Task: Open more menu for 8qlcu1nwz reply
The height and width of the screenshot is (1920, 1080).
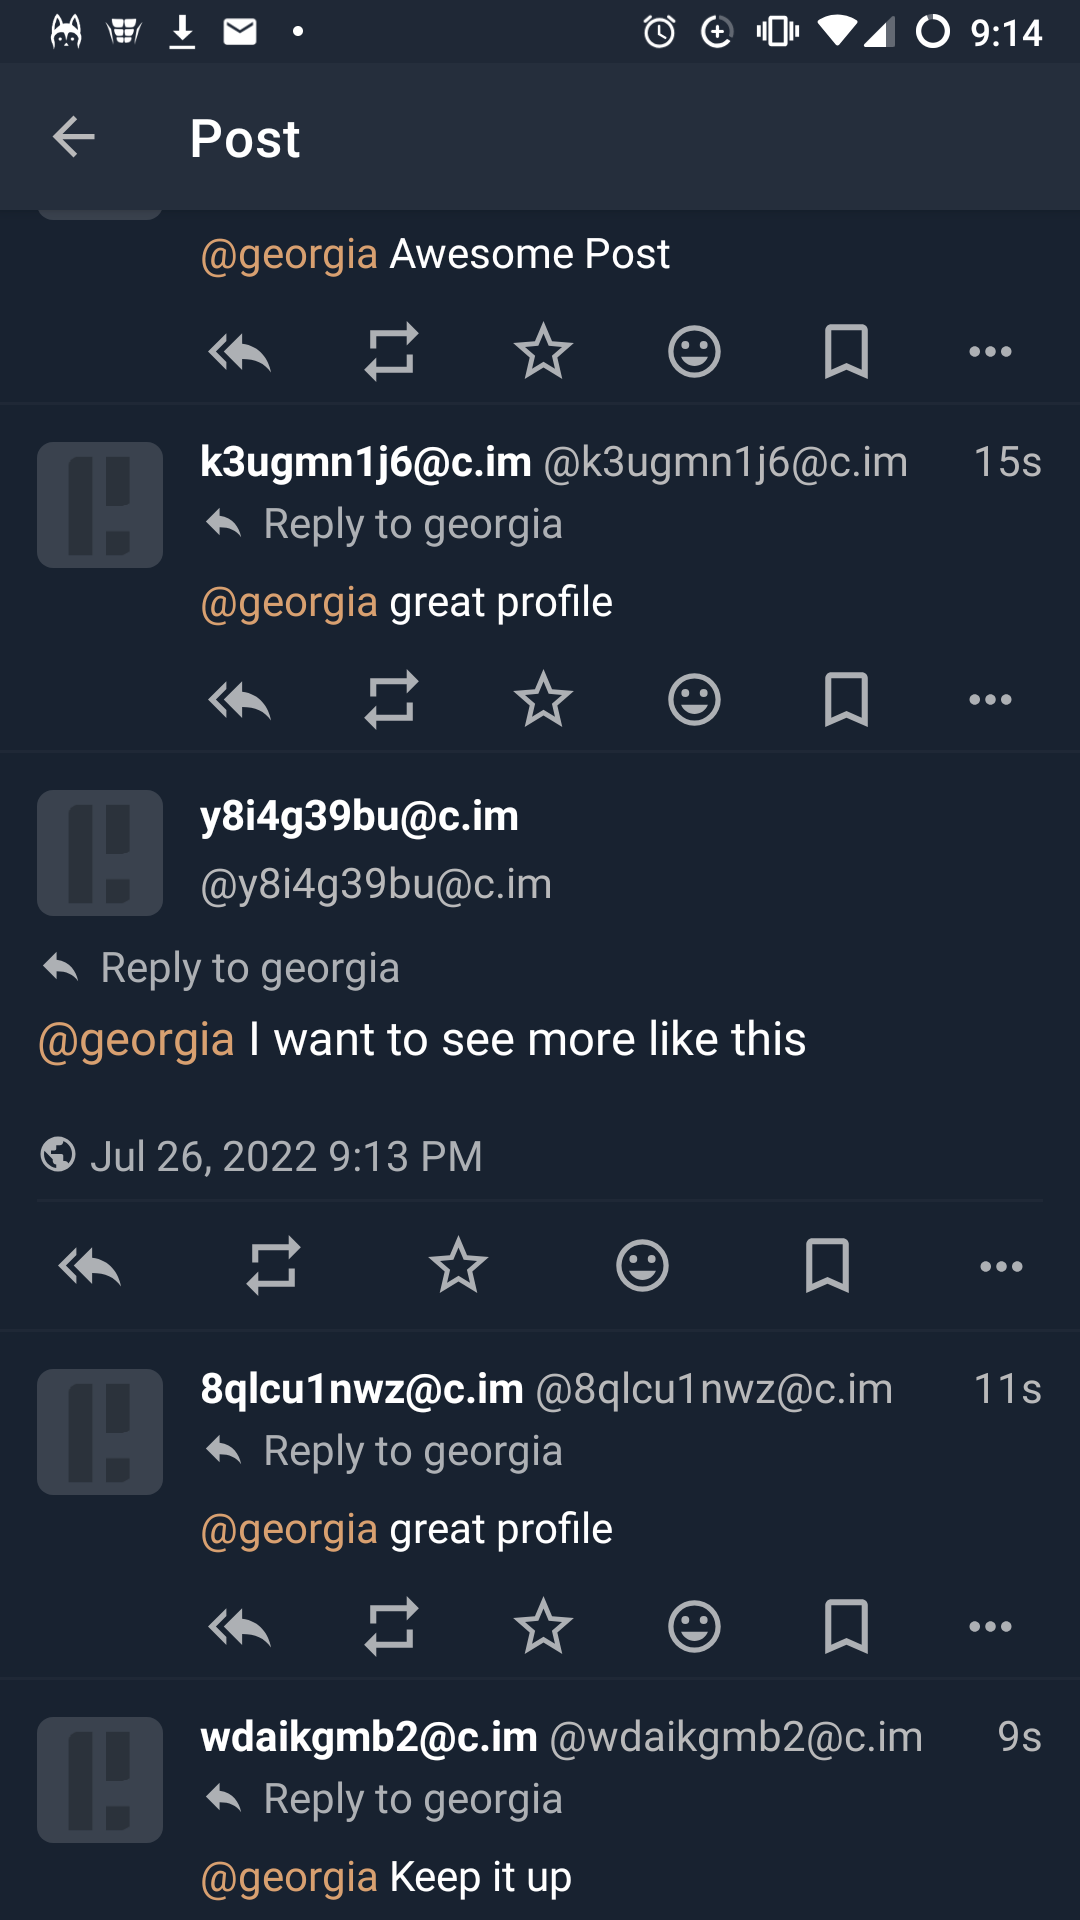Action: click(990, 1627)
